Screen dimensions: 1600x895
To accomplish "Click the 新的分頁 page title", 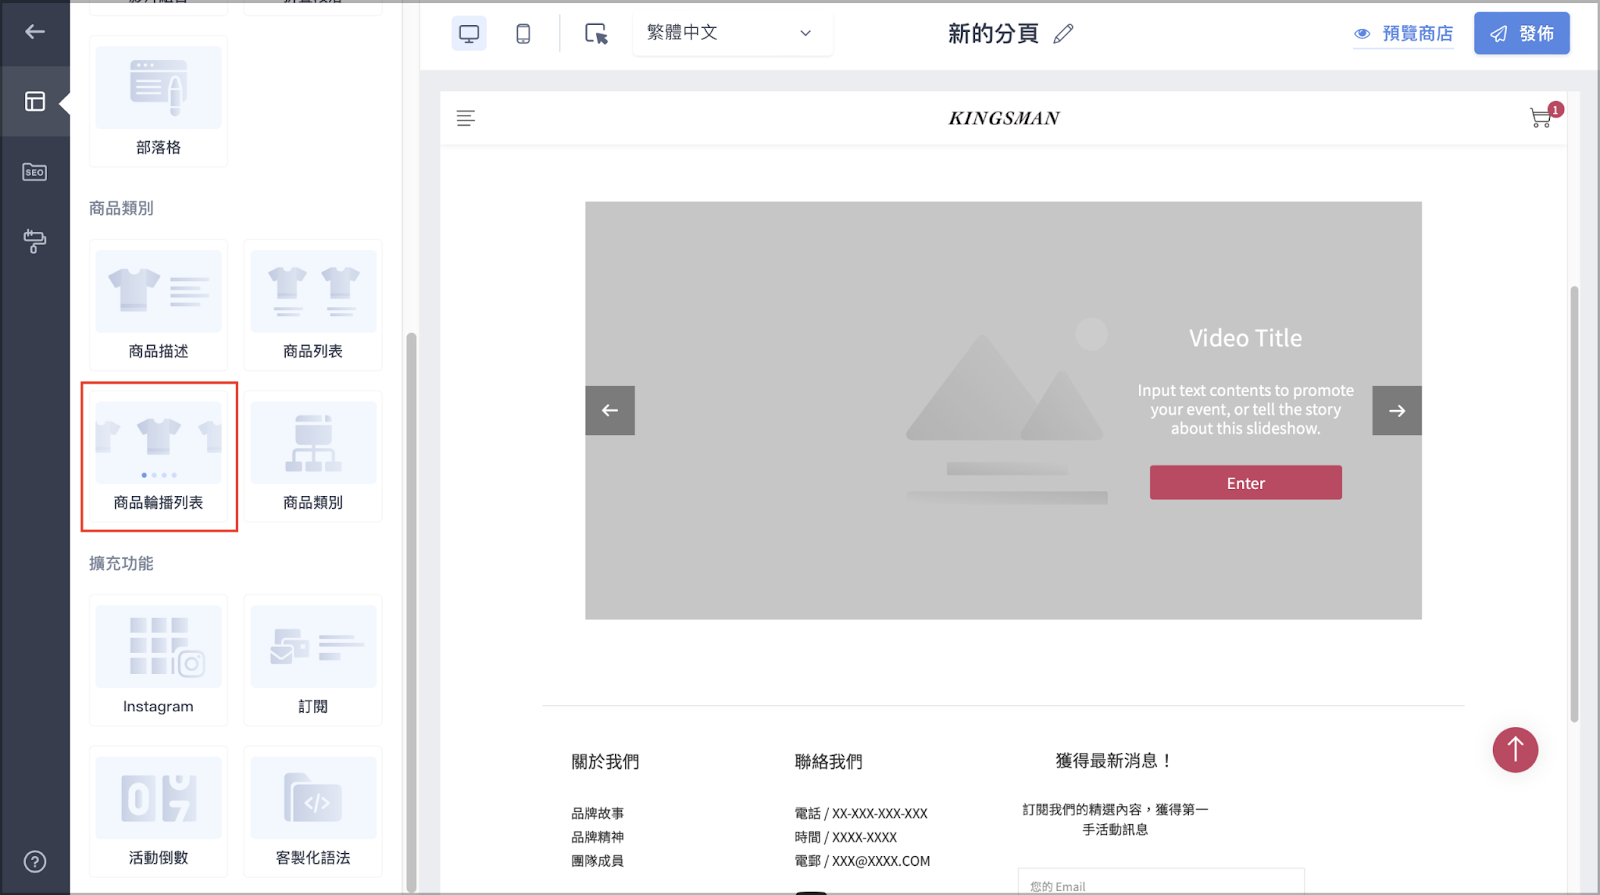I will click(x=993, y=34).
